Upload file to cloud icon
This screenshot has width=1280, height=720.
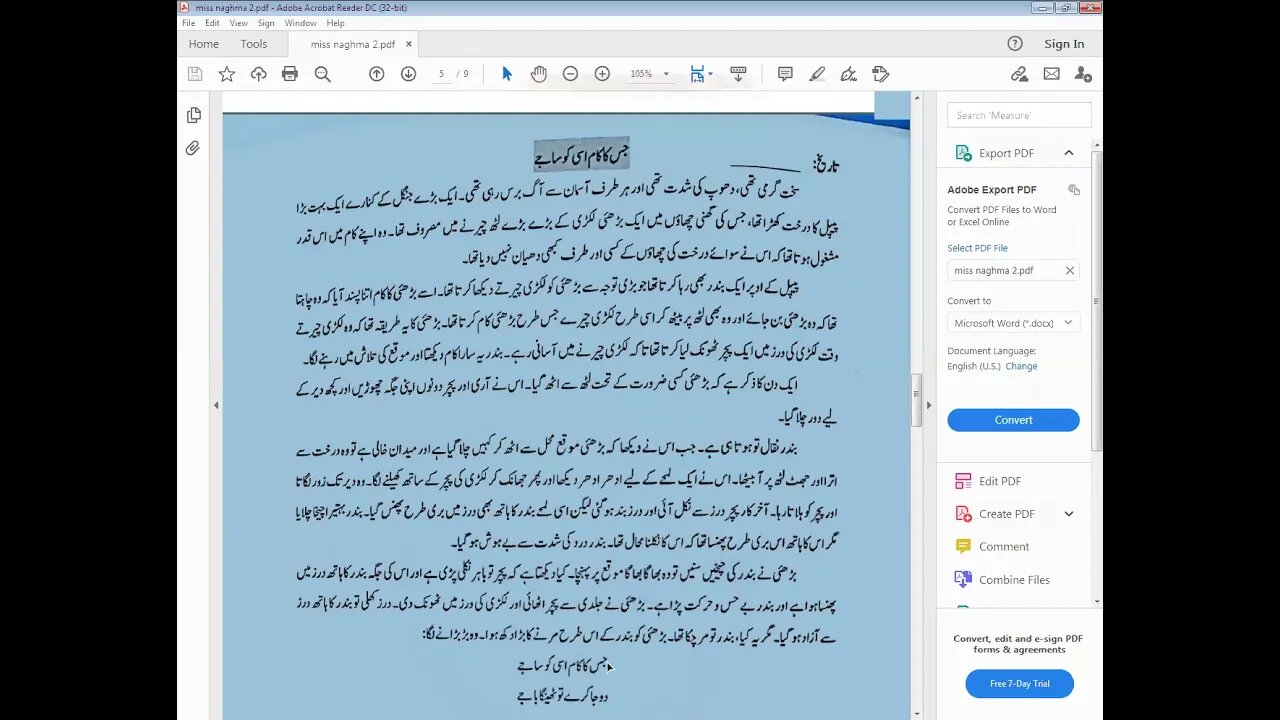pos(259,74)
